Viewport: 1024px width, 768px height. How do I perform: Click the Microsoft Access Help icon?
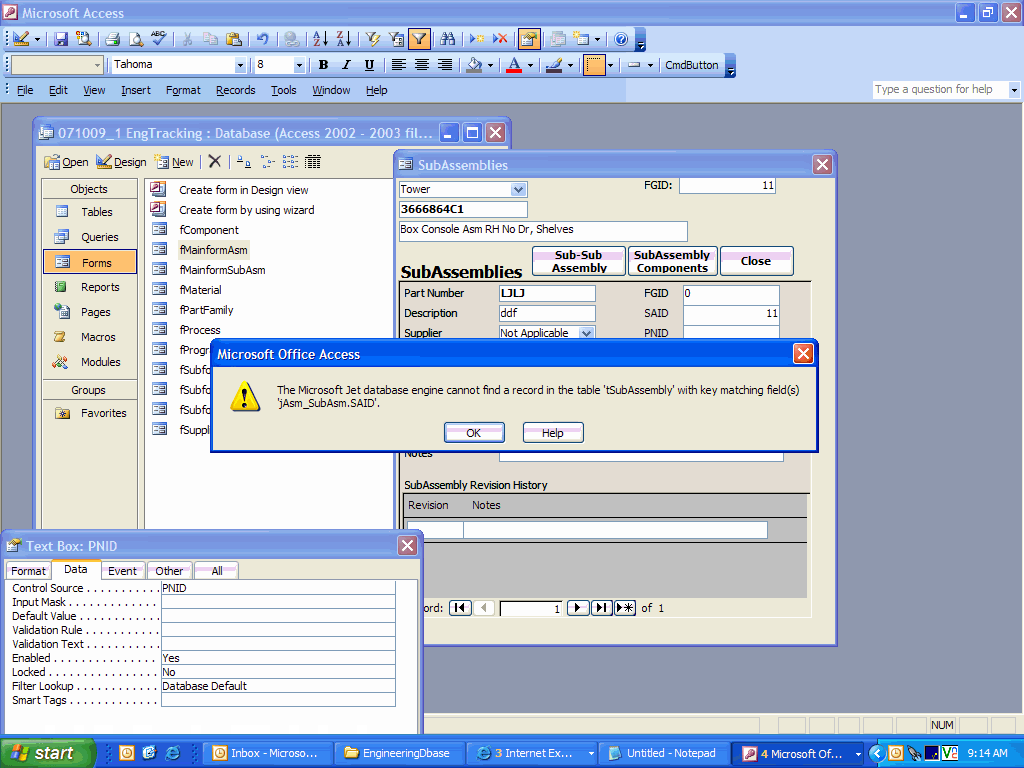click(621, 39)
